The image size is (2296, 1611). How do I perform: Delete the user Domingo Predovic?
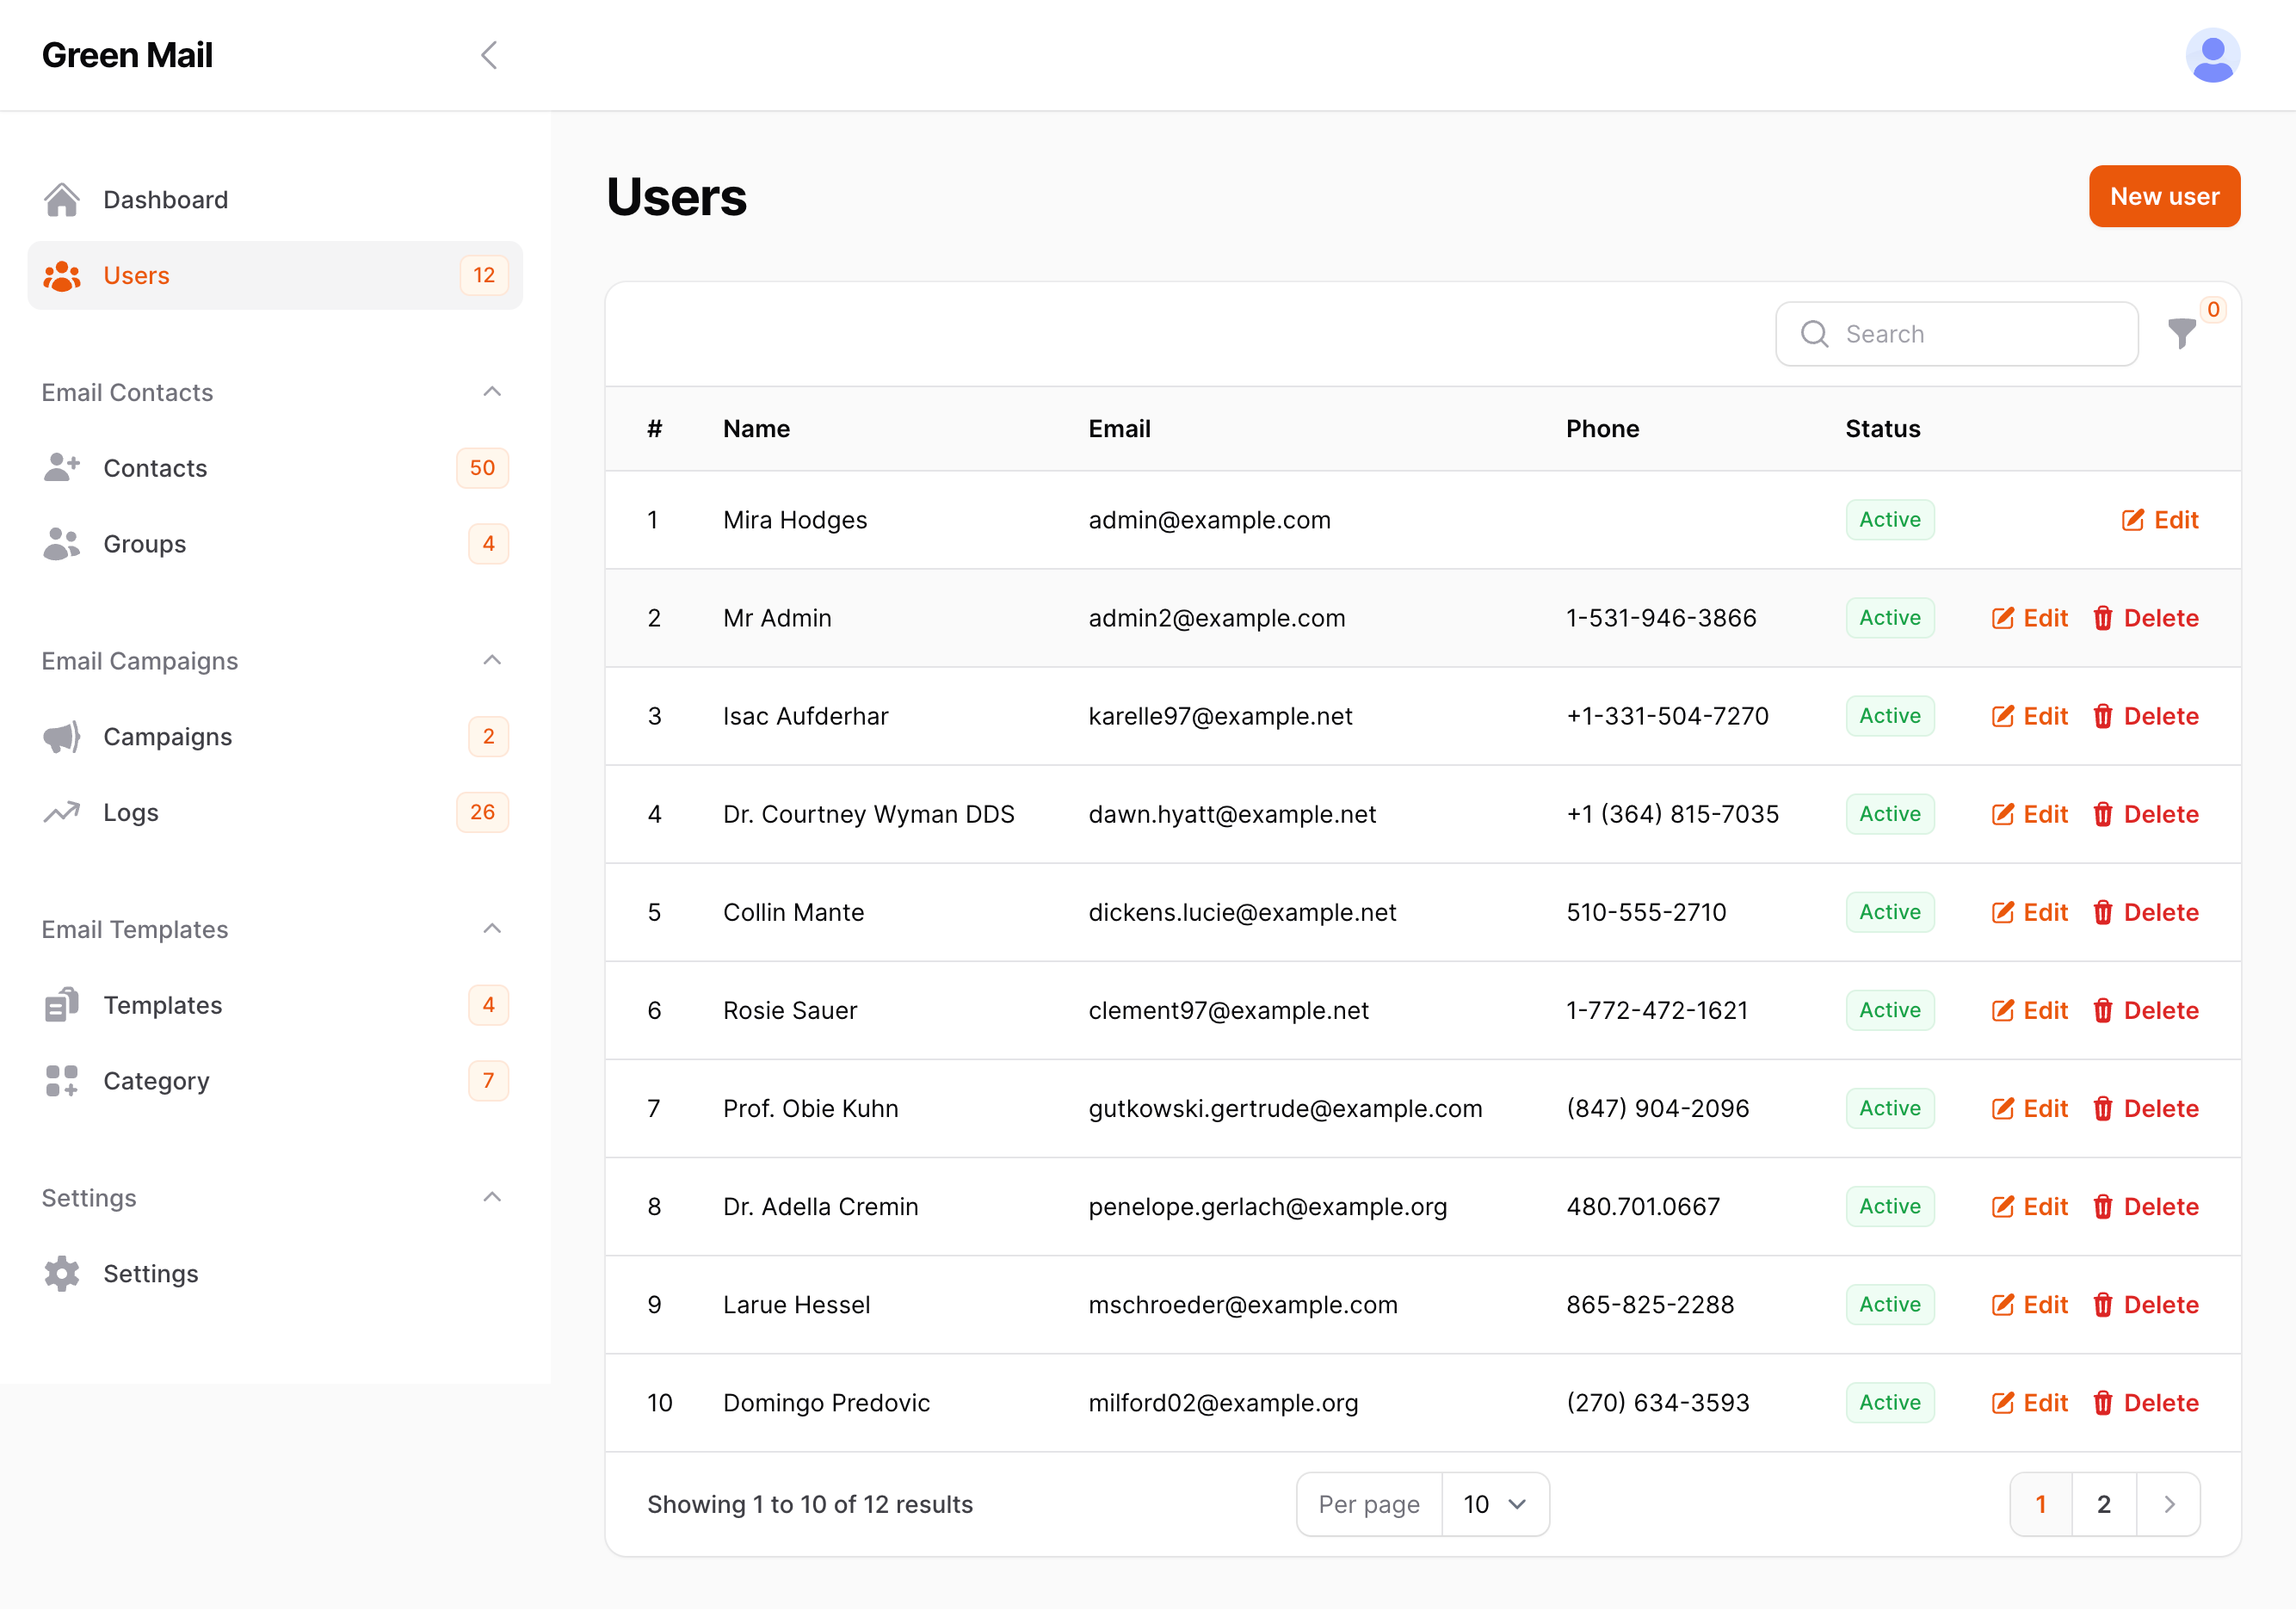2147,1402
